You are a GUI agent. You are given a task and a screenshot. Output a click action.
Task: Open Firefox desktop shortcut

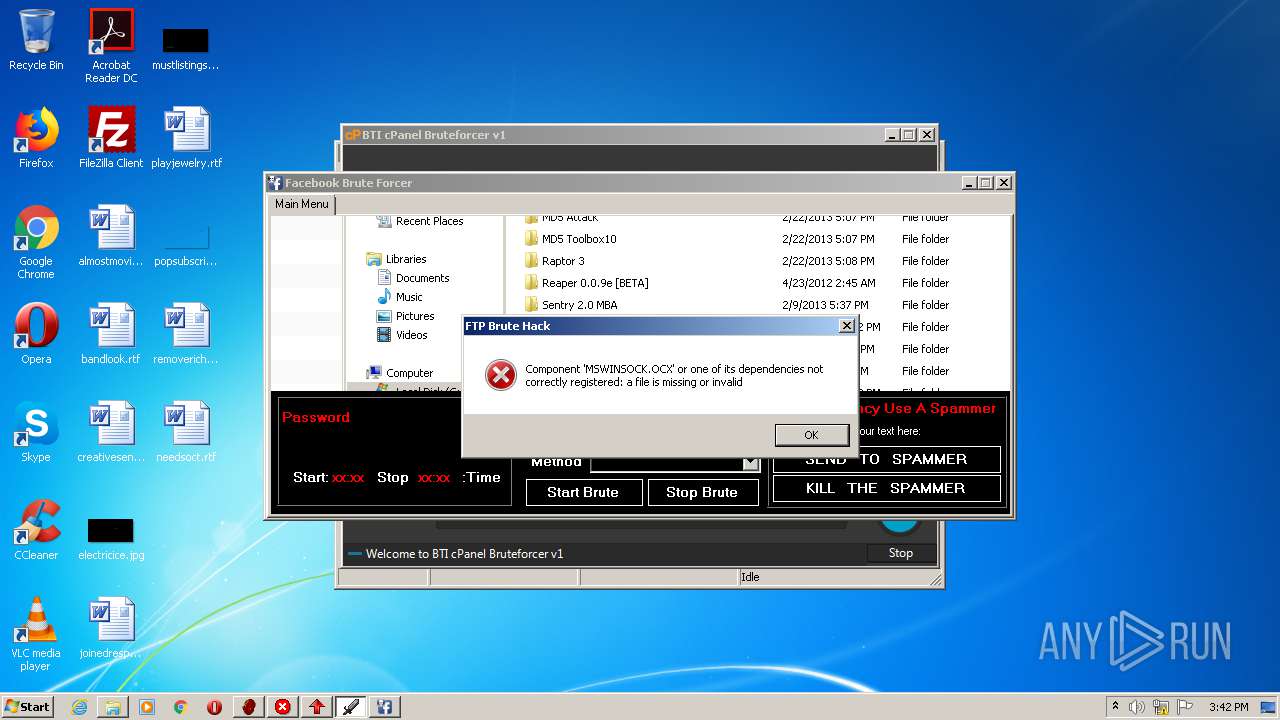point(36,138)
